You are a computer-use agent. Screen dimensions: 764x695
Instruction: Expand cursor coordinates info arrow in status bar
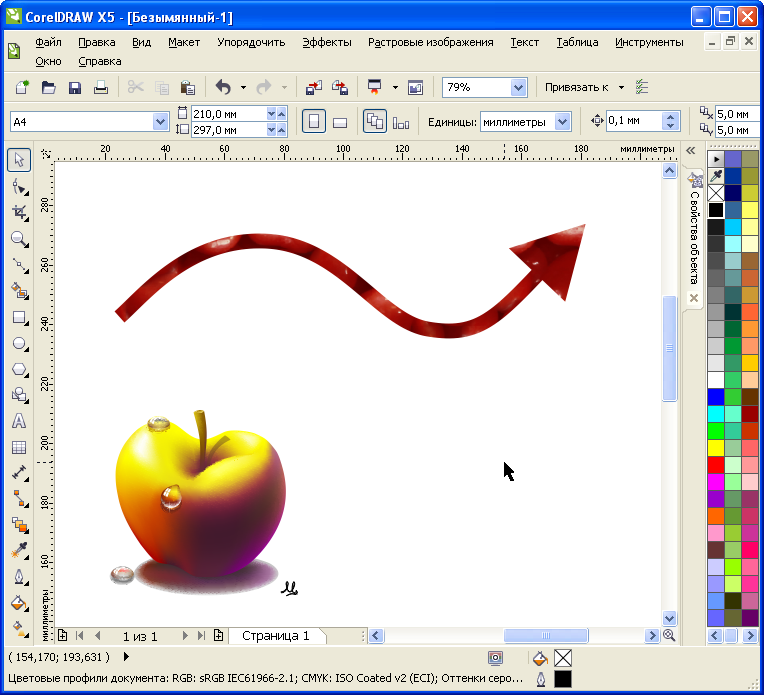pyautogui.click(x=126, y=656)
